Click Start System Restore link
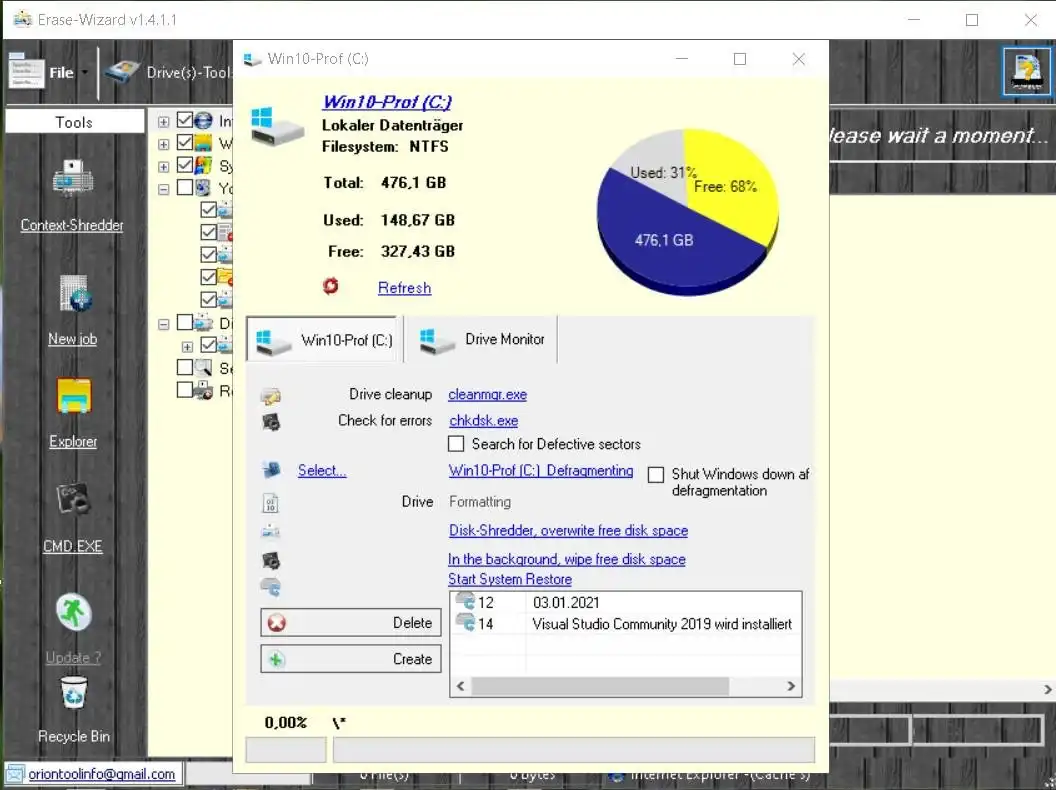This screenshot has width=1056, height=790. [x=510, y=579]
